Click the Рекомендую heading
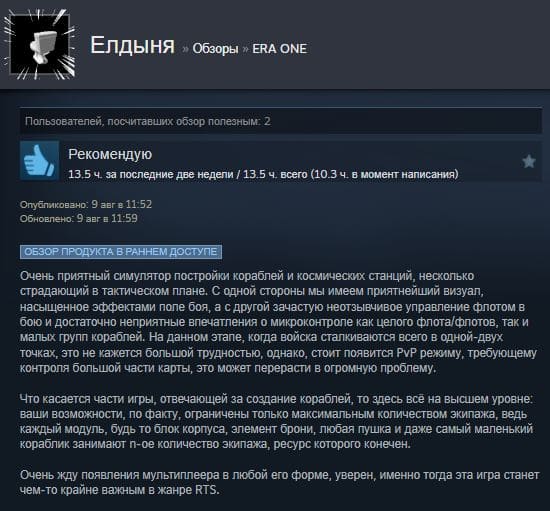Viewport: 550px width, 511px height. [x=110, y=154]
